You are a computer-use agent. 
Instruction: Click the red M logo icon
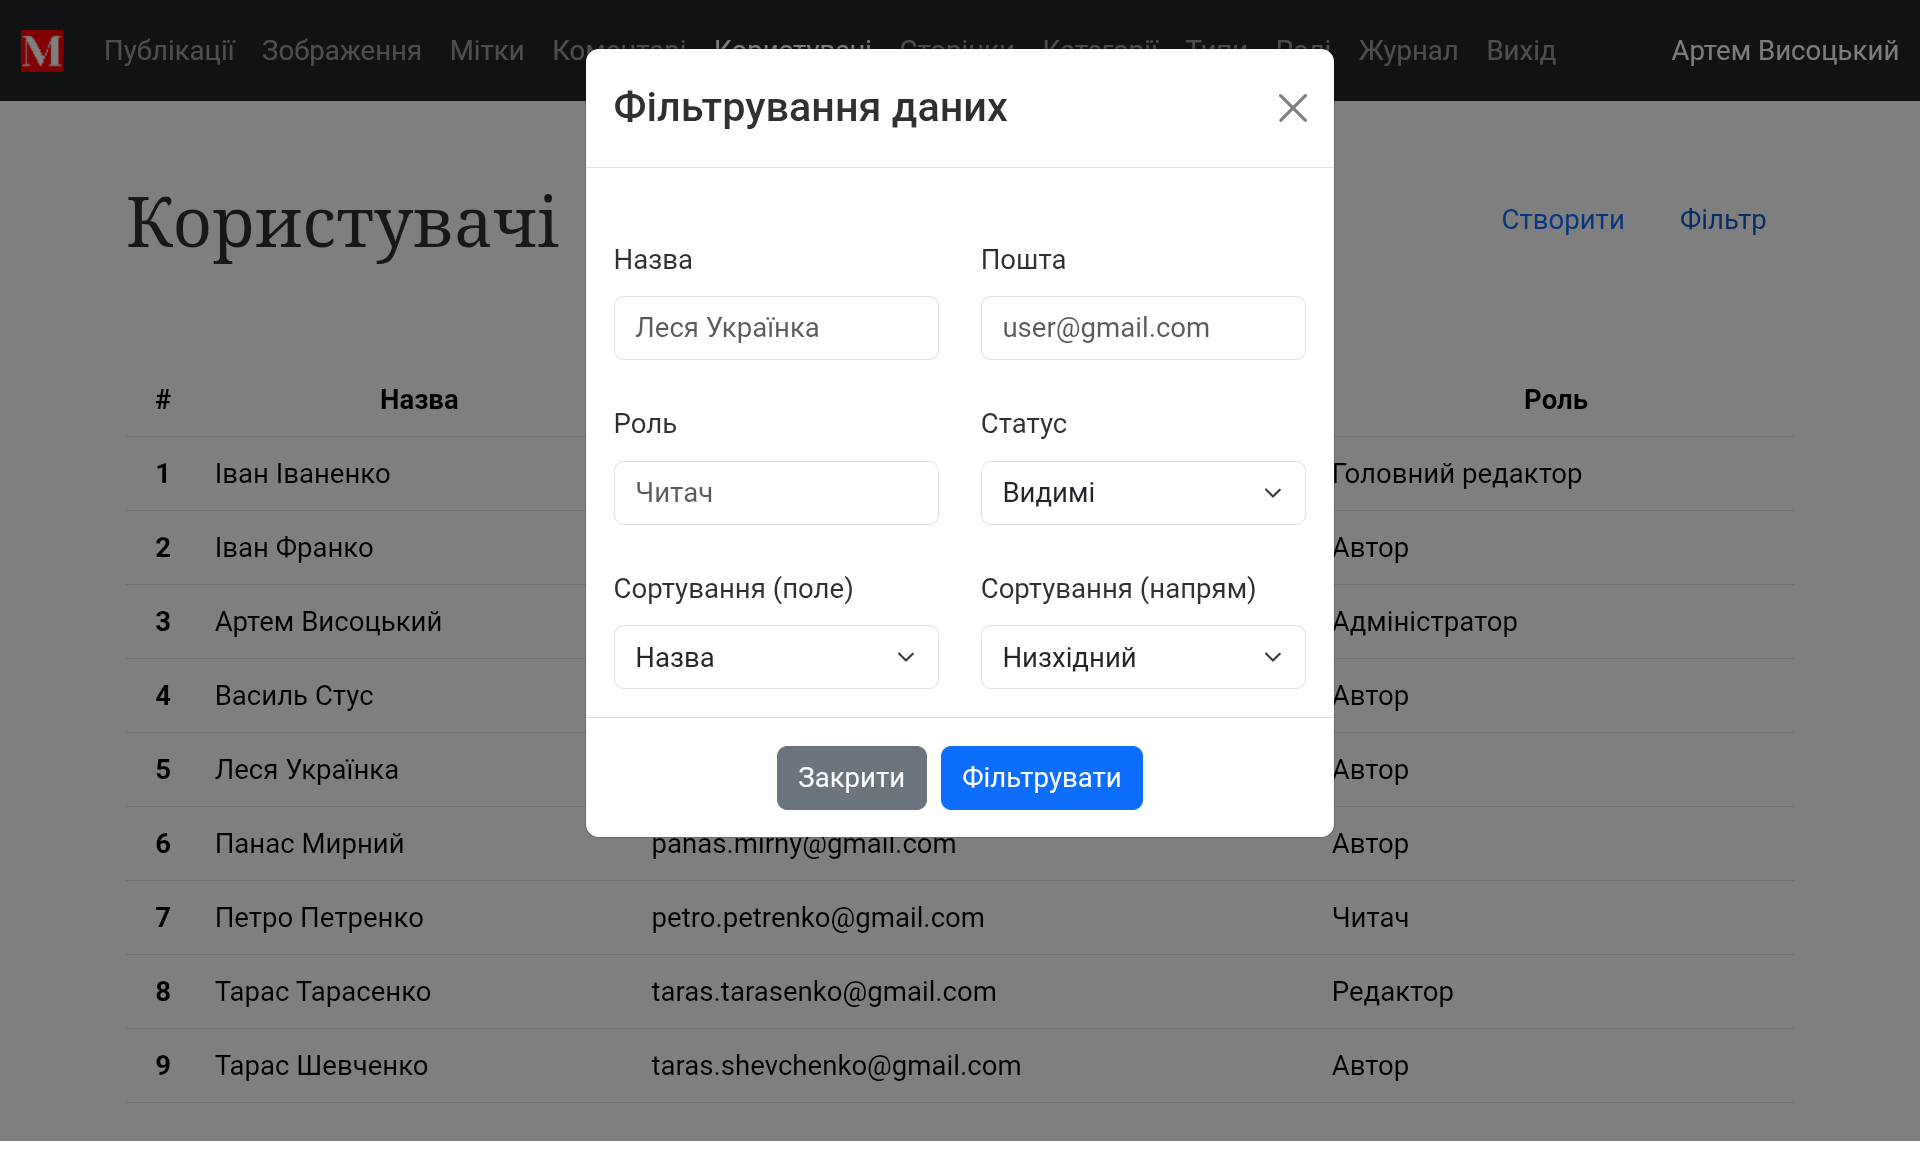coord(42,51)
